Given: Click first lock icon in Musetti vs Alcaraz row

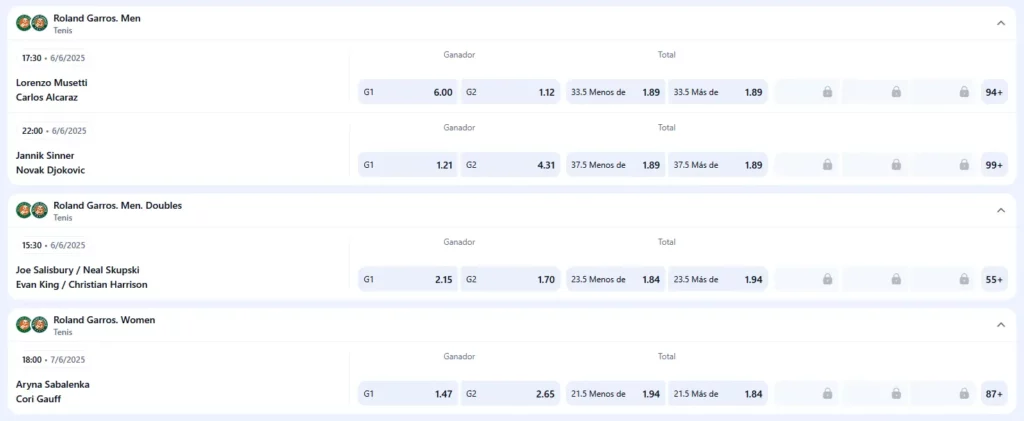Looking at the screenshot, I should pyautogui.click(x=827, y=92).
